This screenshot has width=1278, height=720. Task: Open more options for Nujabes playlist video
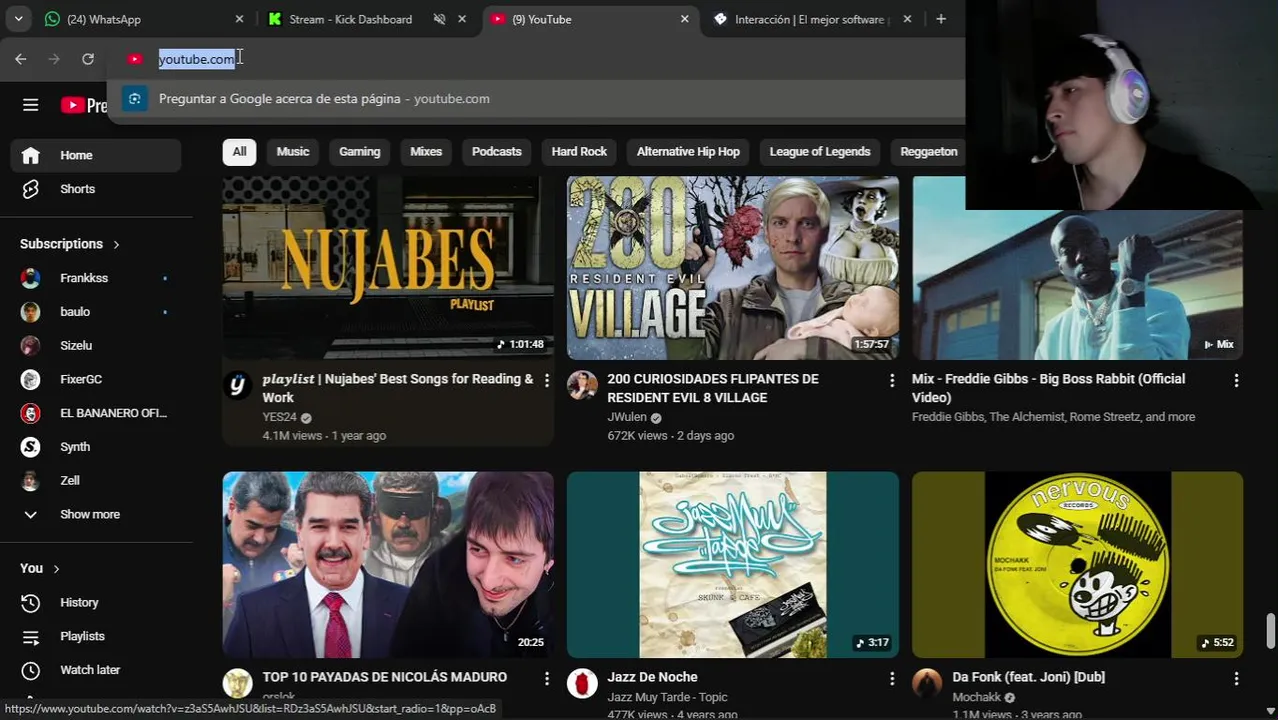pyautogui.click(x=546, y=380)
